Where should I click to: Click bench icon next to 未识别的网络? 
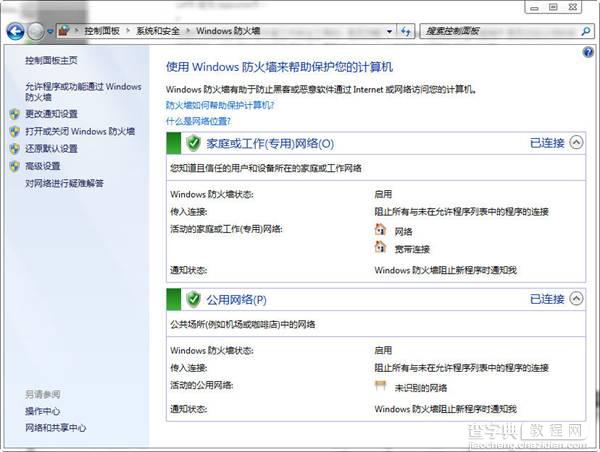(380, 386)
